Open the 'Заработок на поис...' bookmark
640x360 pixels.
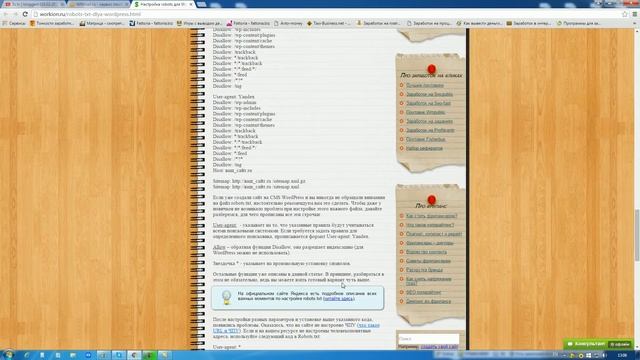[378, 23]
